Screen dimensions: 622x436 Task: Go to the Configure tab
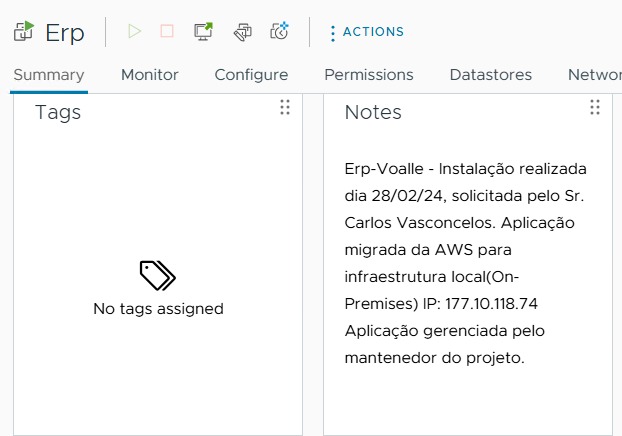(251, 75)
